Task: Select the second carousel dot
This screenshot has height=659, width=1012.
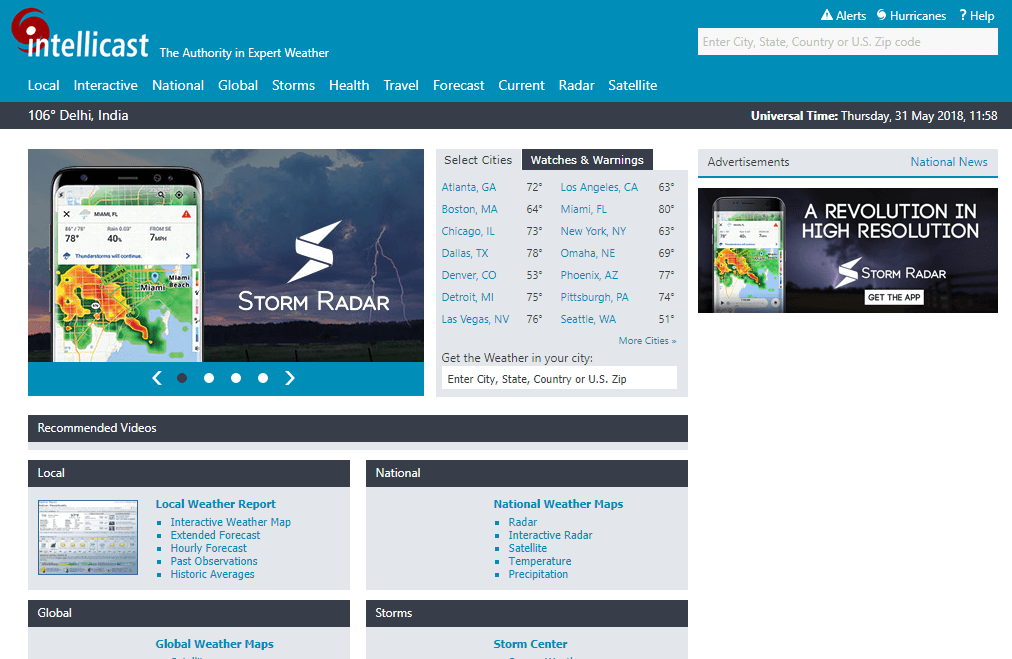Action: point(209,378)
